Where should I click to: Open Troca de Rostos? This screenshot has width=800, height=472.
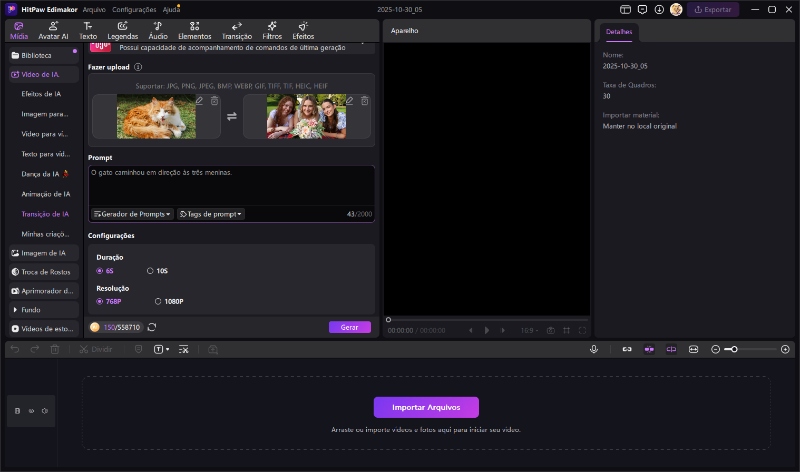point(44,272)
